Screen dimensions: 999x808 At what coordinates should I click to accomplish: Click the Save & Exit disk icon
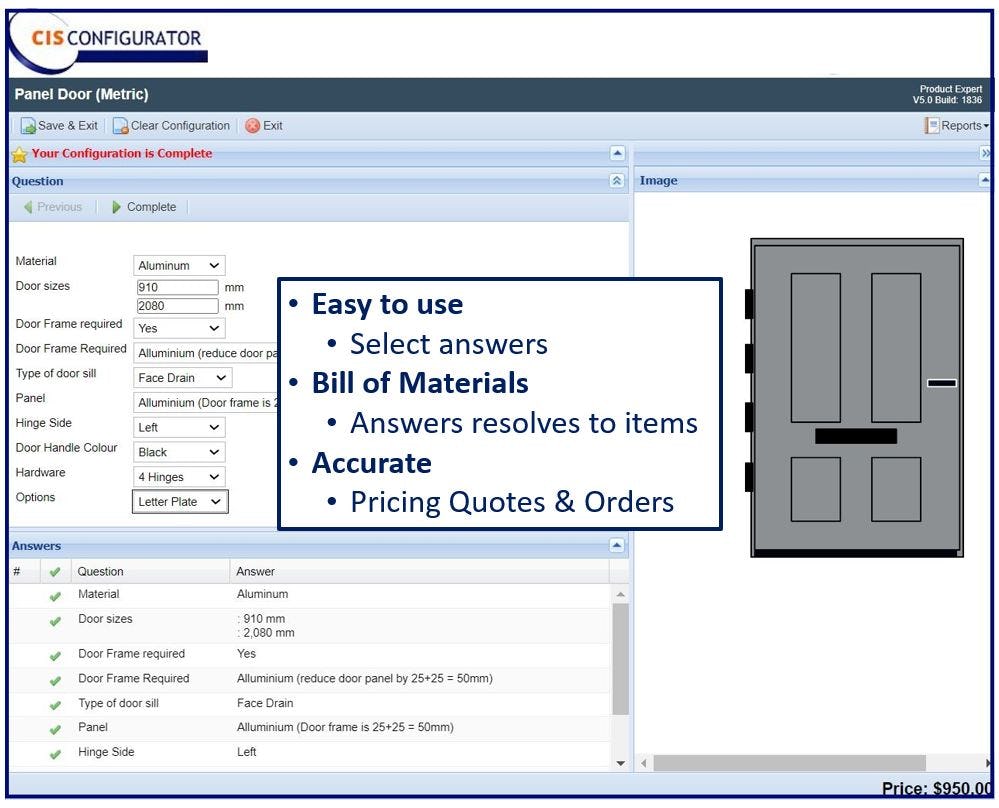coord(29,126)
